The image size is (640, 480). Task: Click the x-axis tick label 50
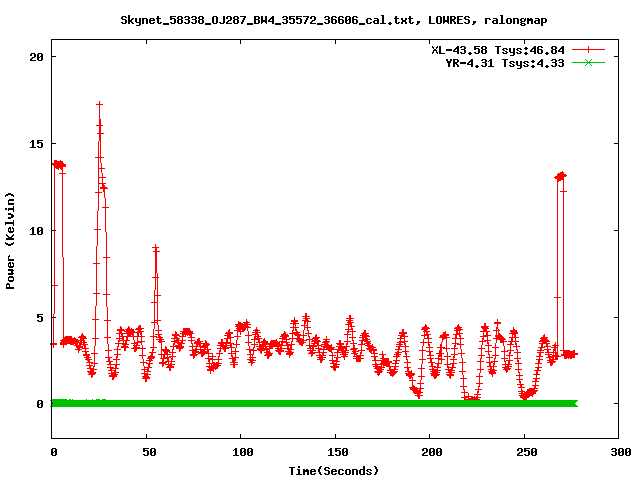click(149, 452)
